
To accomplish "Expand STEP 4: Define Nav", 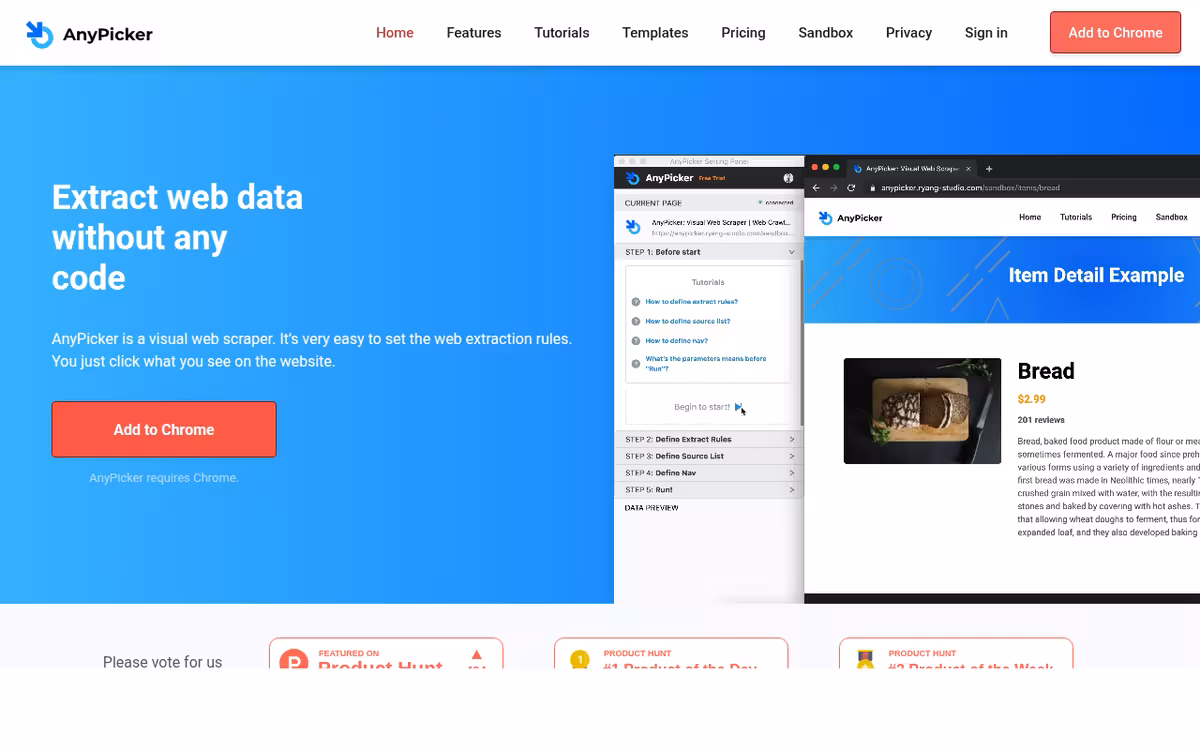I will 708,473.
